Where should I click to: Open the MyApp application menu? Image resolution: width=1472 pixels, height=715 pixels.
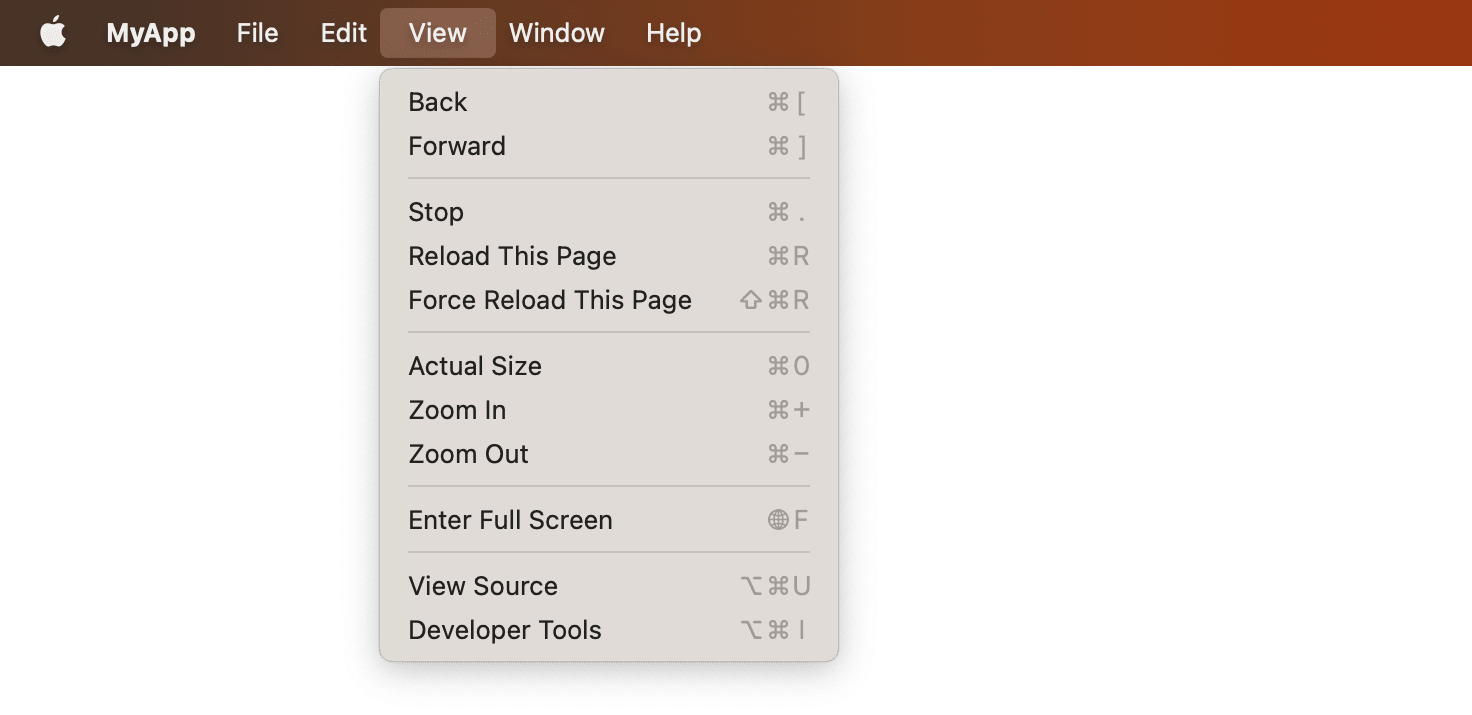coord(150,32)
